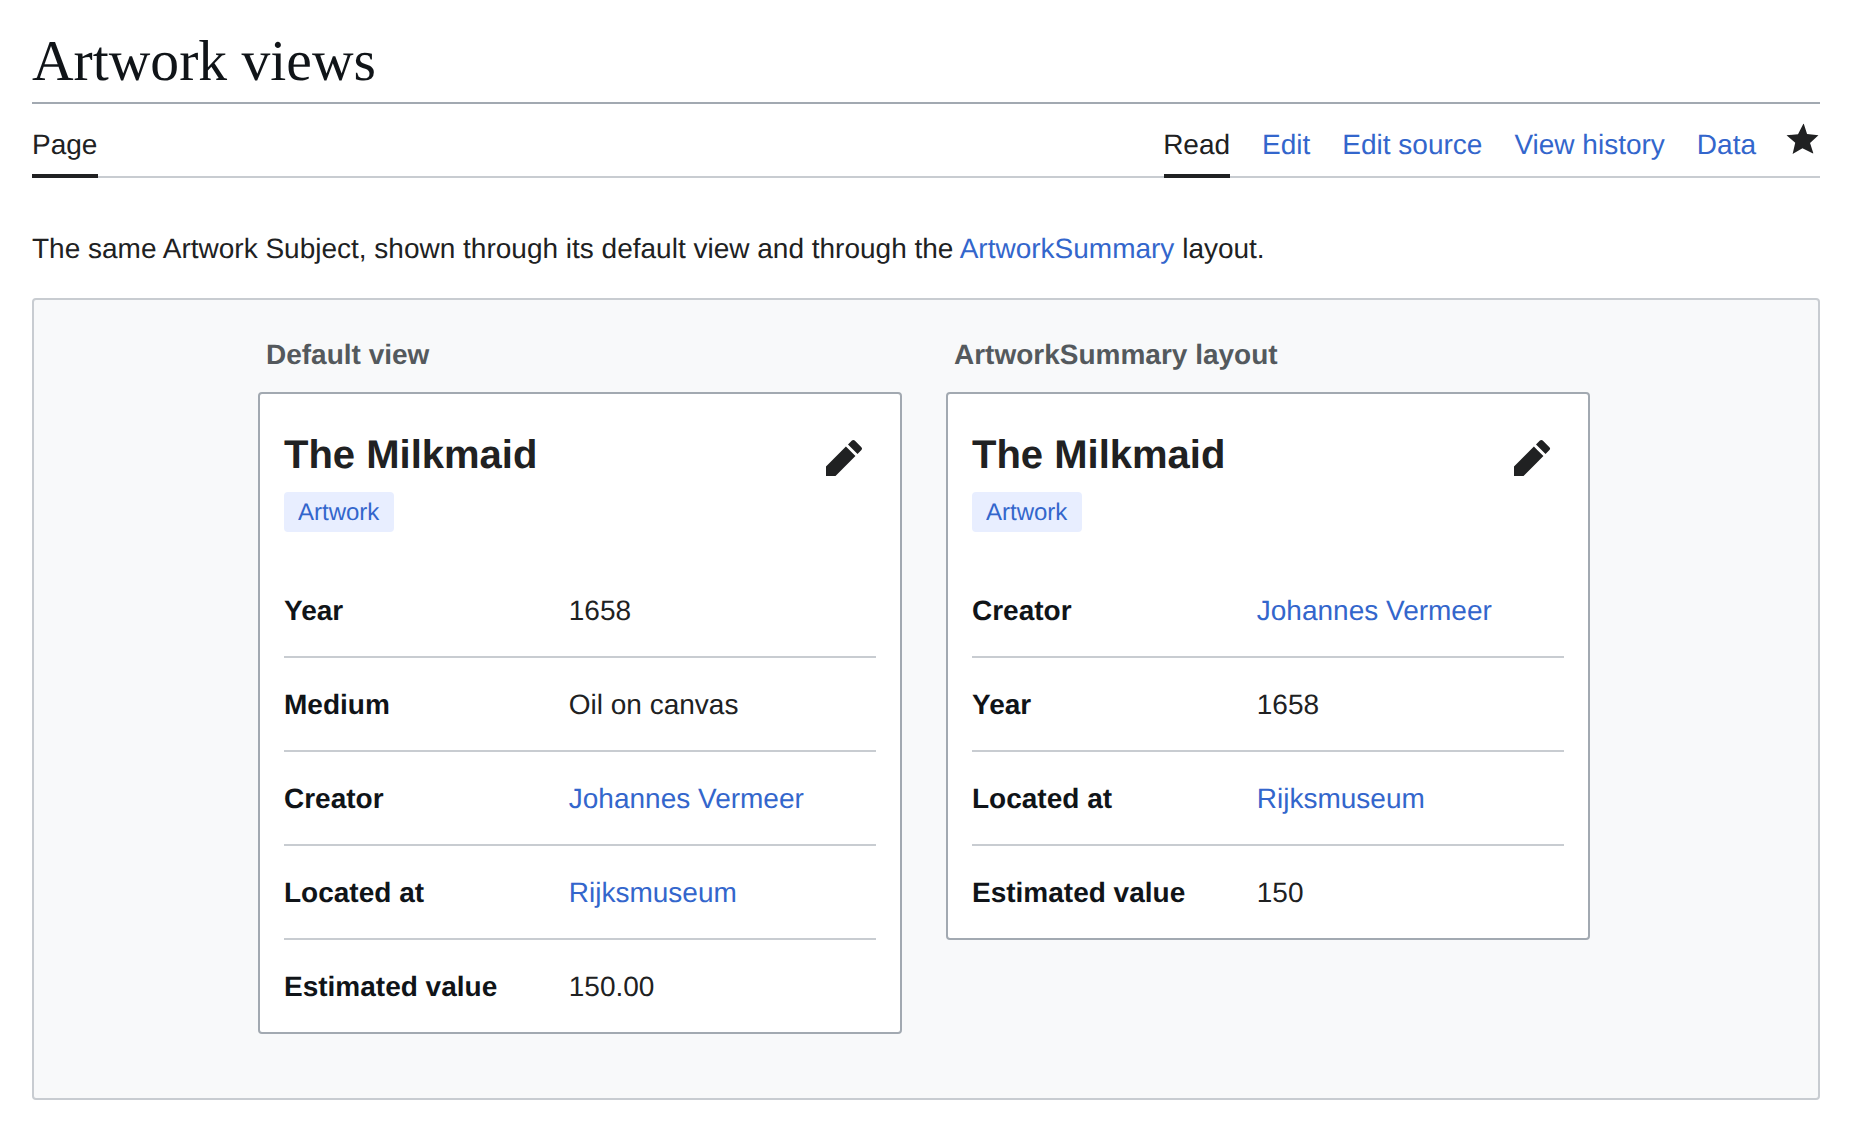
Task: Open Rijksmuseum link in Default view card
Action: tap(652, 893)
